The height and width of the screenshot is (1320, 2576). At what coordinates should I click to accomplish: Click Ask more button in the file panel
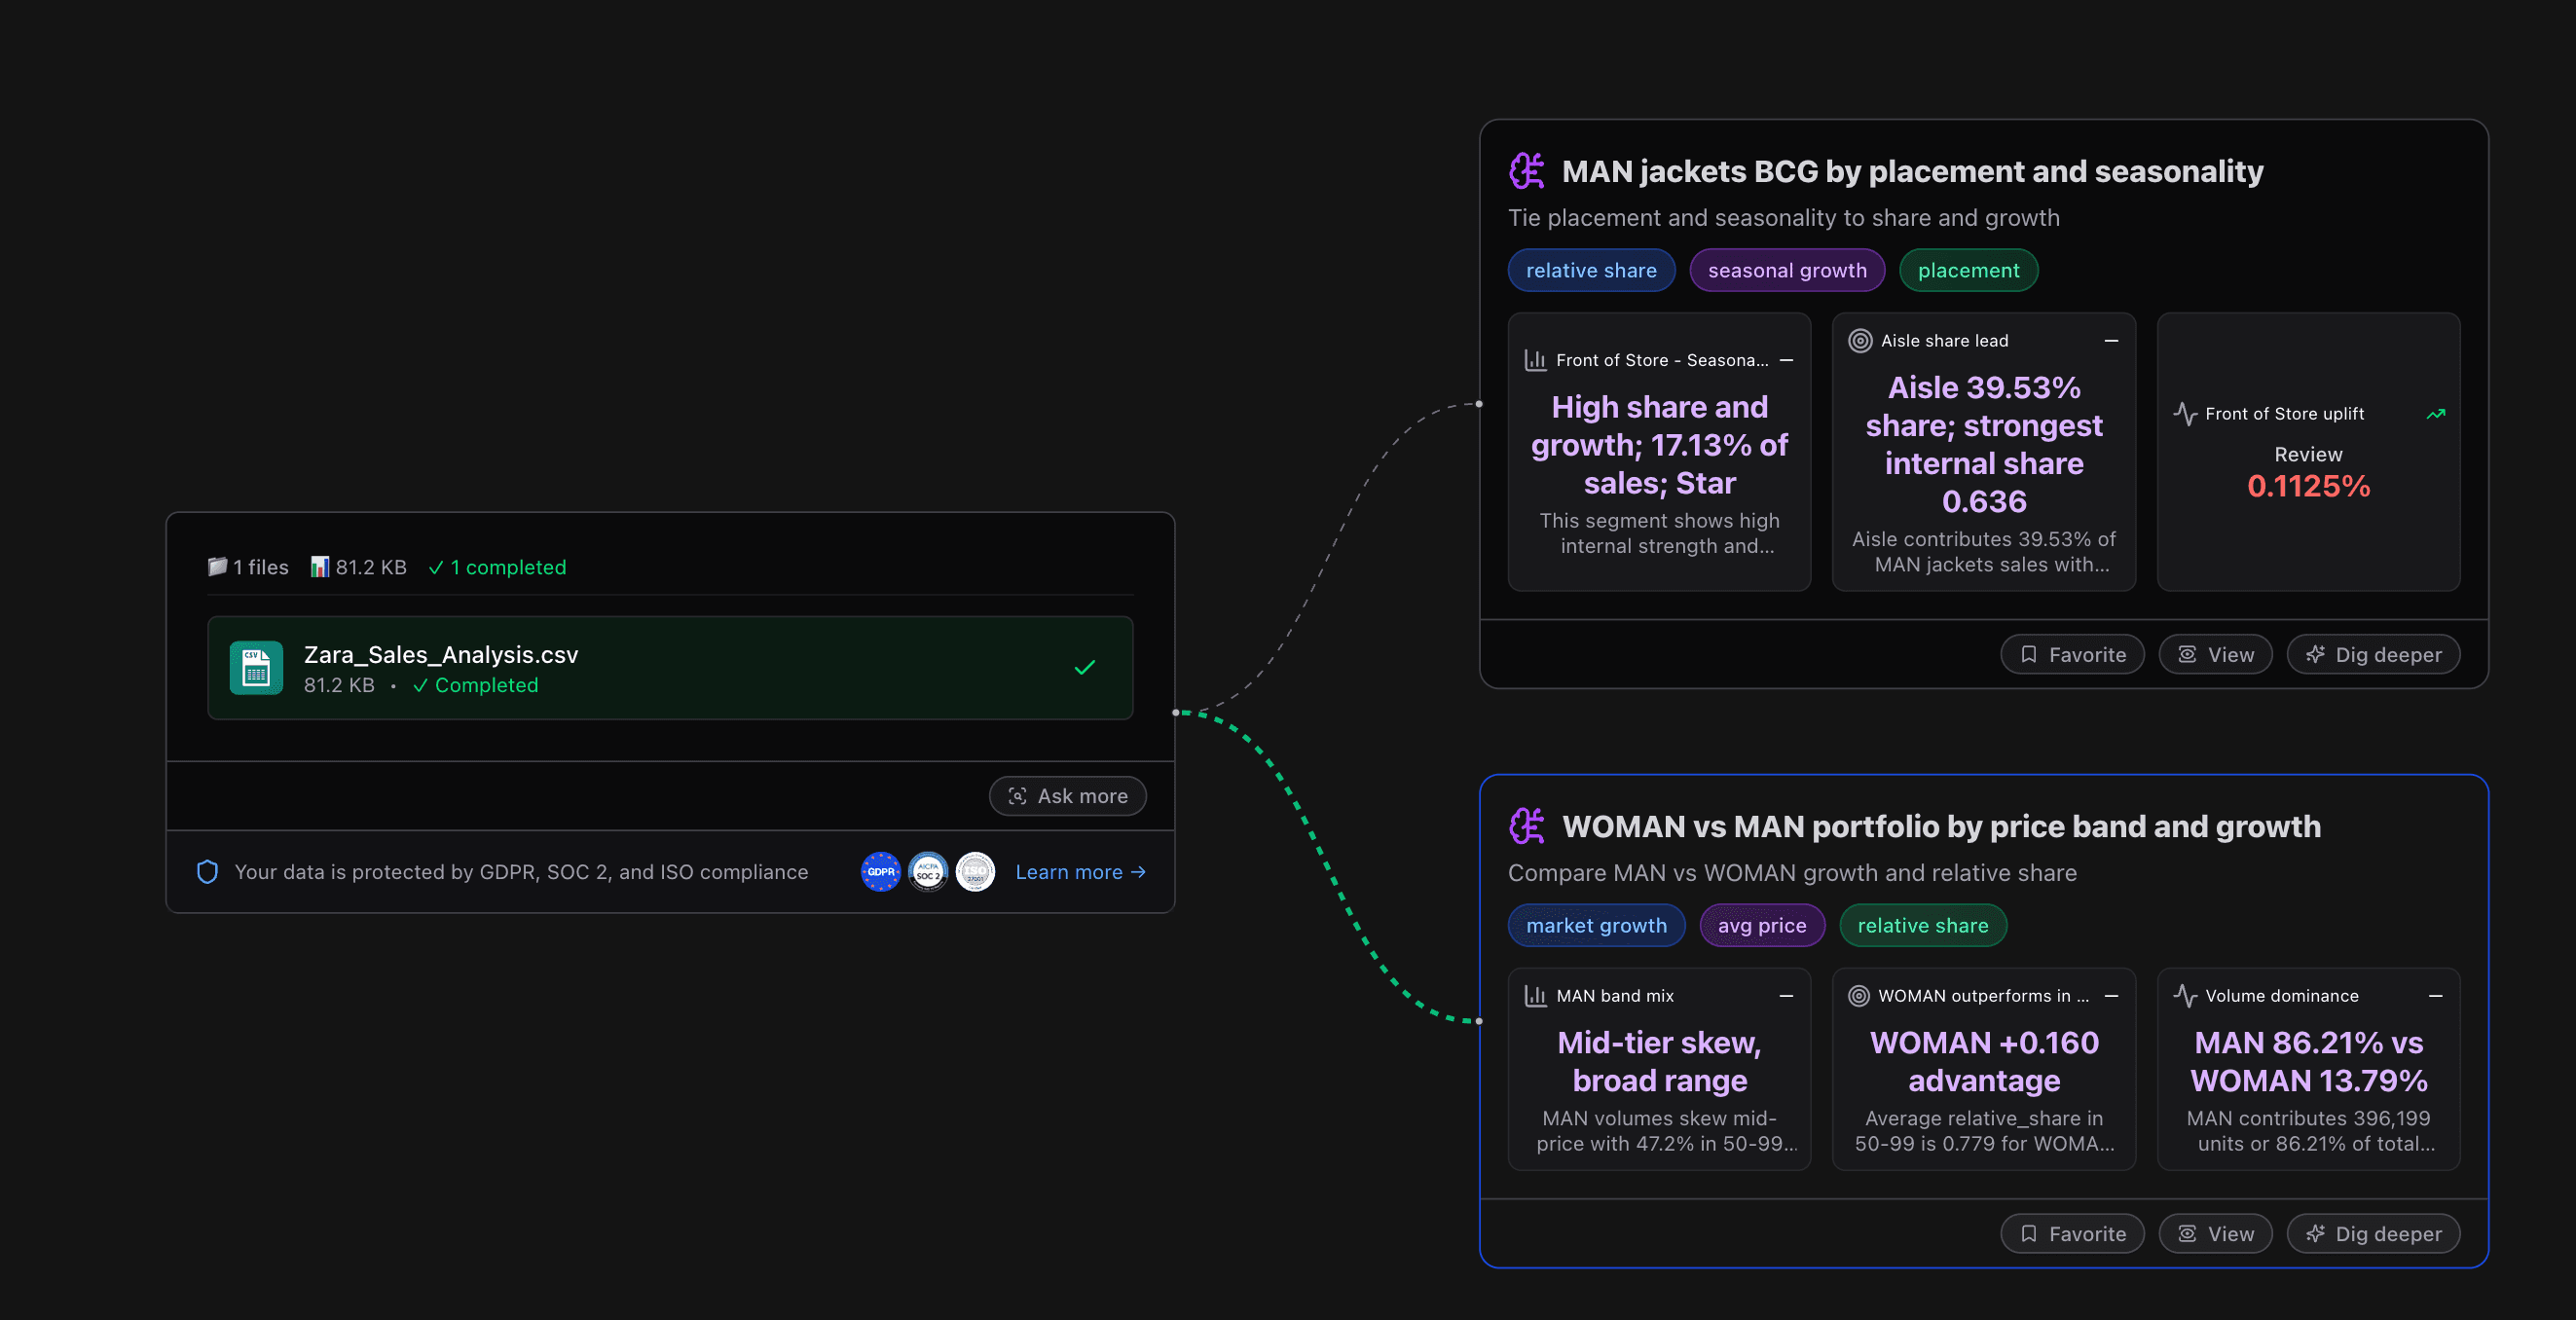pyautogui.click(x=1067, y=796)
